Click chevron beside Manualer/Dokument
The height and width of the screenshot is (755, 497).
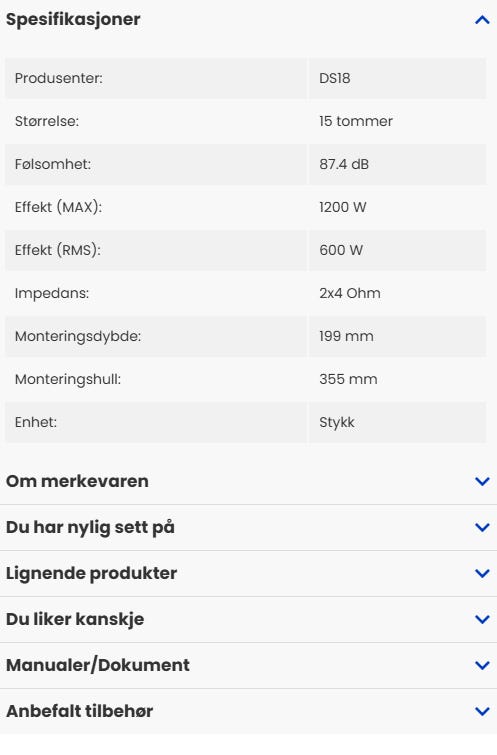point(482,665)
